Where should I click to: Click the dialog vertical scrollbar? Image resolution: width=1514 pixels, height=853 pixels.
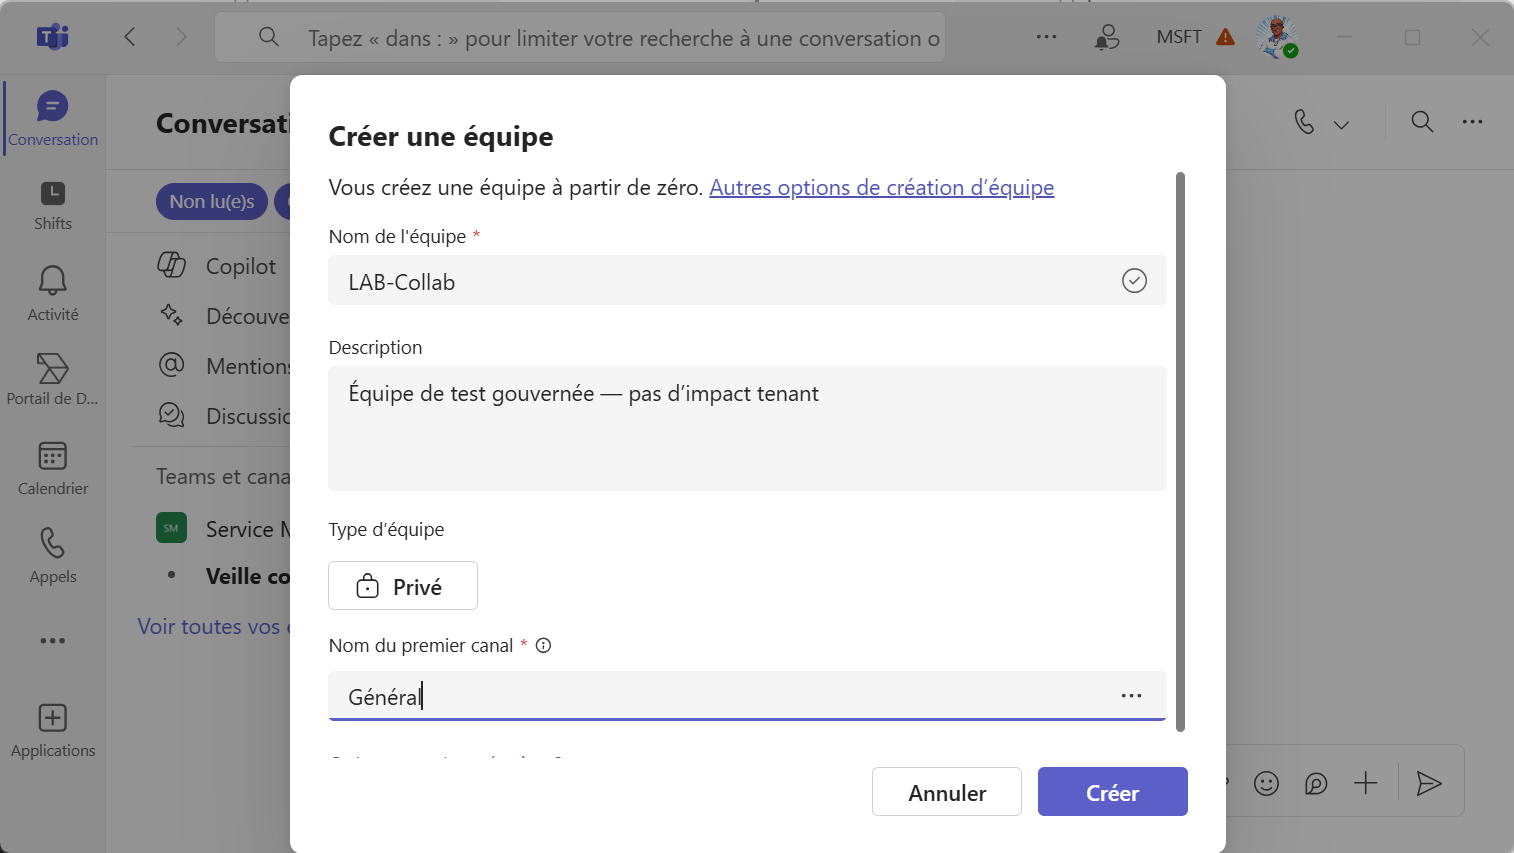(x=1180, y=450)
